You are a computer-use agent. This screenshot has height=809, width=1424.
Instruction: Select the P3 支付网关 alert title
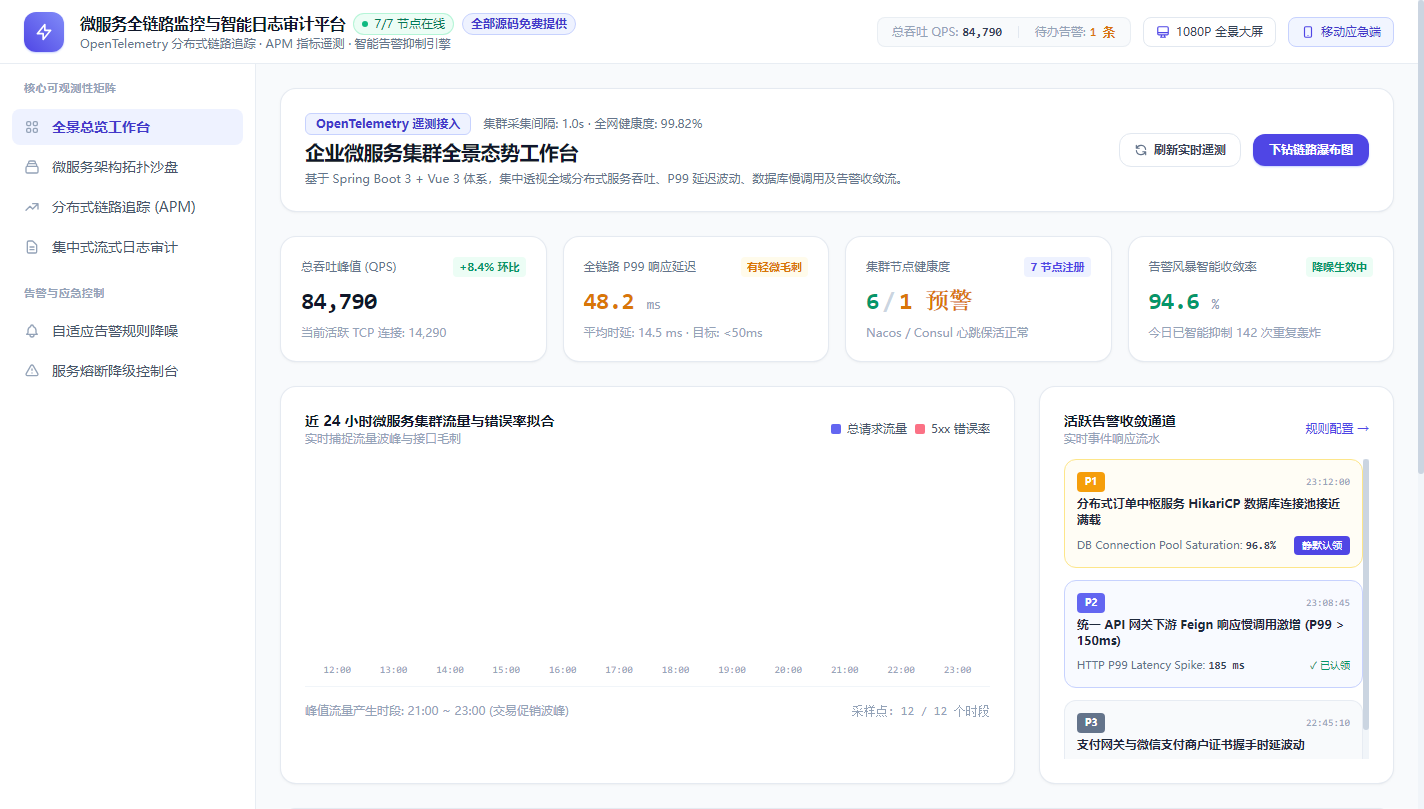click(x=1191, y=745)
